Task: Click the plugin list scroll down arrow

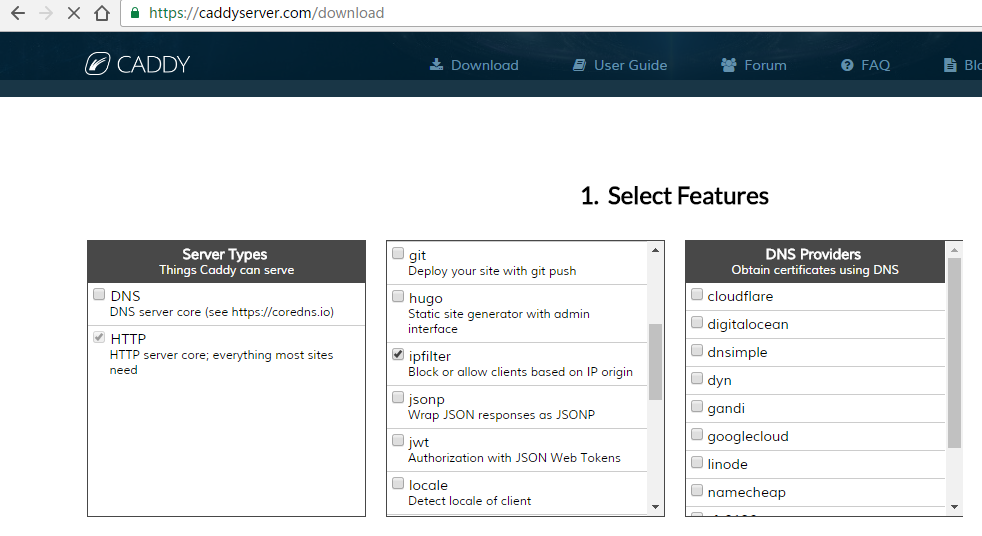Action: (x=655, y=507)
